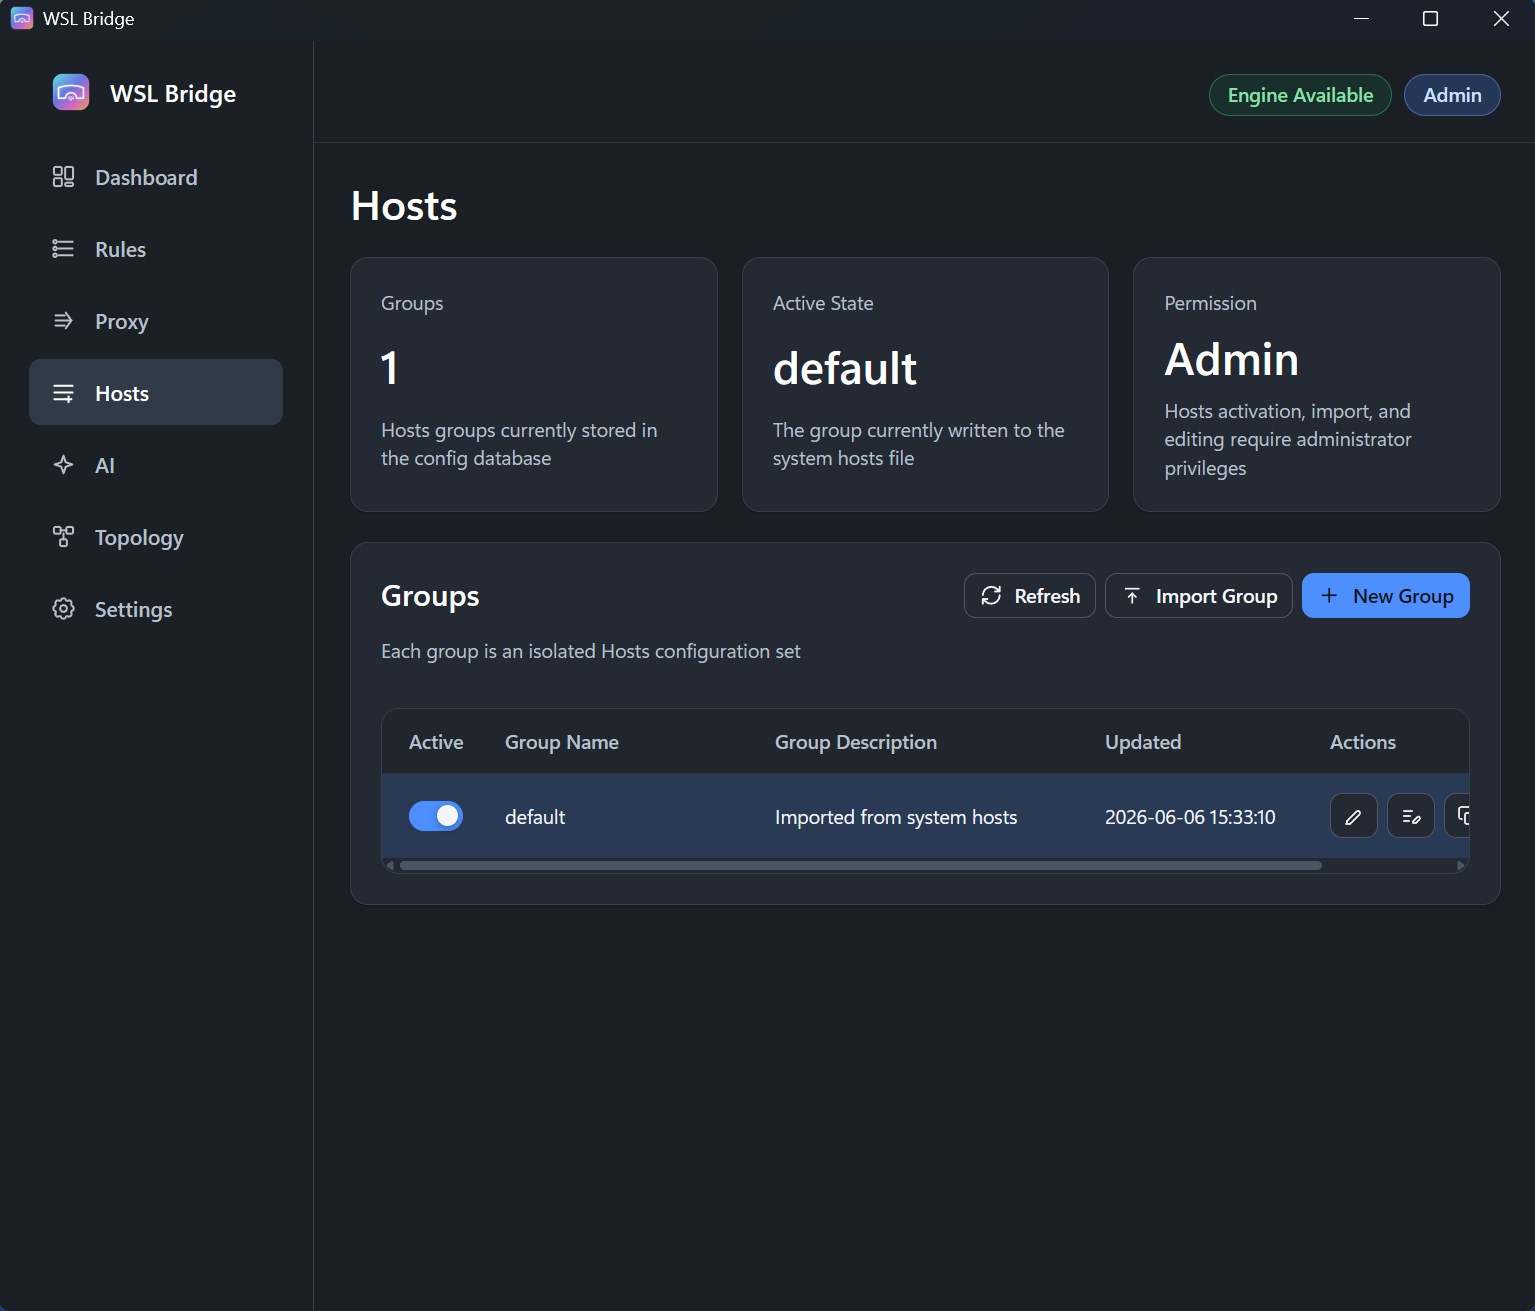Click the scrollbar right arrow

coord(1461,866)
